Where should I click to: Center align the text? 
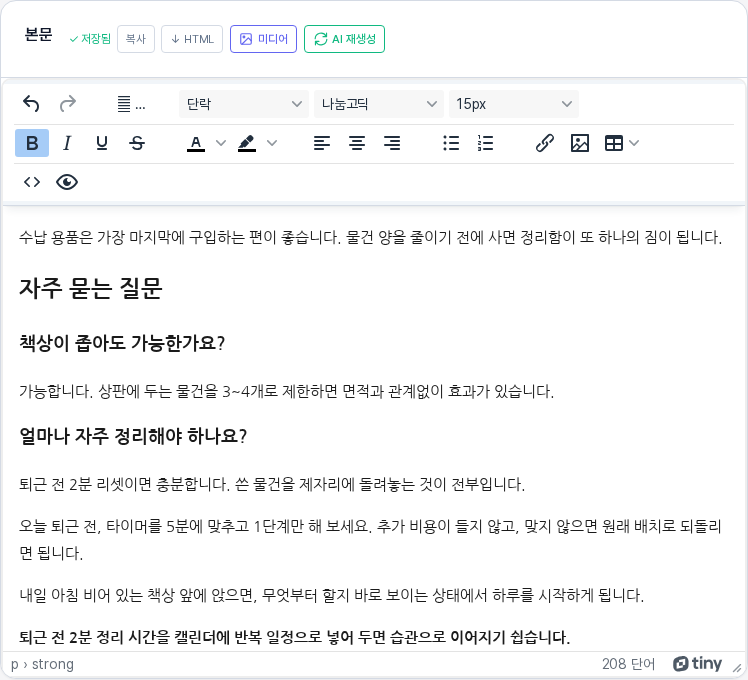(x=357, y=143)
